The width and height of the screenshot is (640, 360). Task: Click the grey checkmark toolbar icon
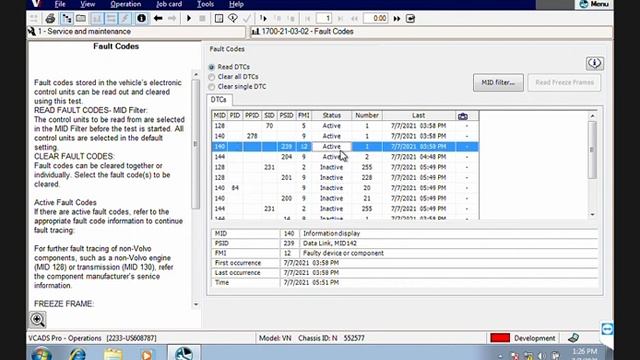pyautogui.click(x=247, y=18)
